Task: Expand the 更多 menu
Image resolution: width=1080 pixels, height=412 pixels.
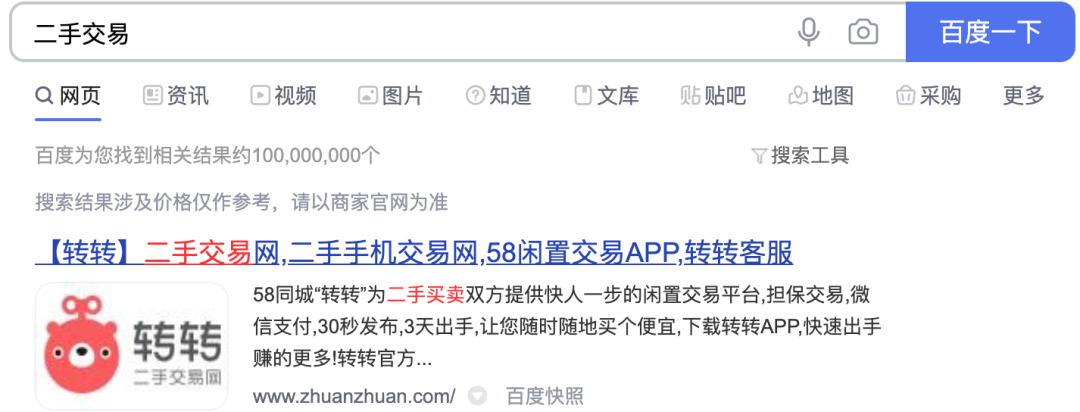Action: point(1024,96)
